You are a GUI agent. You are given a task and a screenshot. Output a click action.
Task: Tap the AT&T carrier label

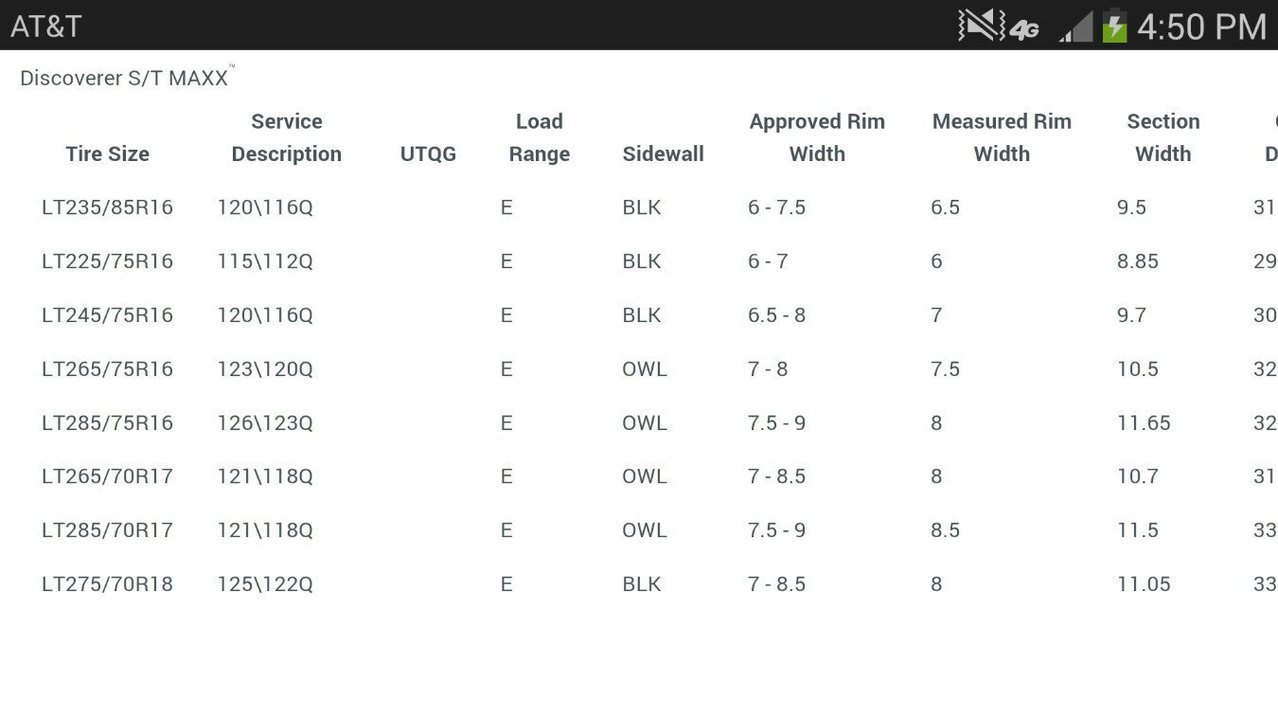tap(46, 26)
